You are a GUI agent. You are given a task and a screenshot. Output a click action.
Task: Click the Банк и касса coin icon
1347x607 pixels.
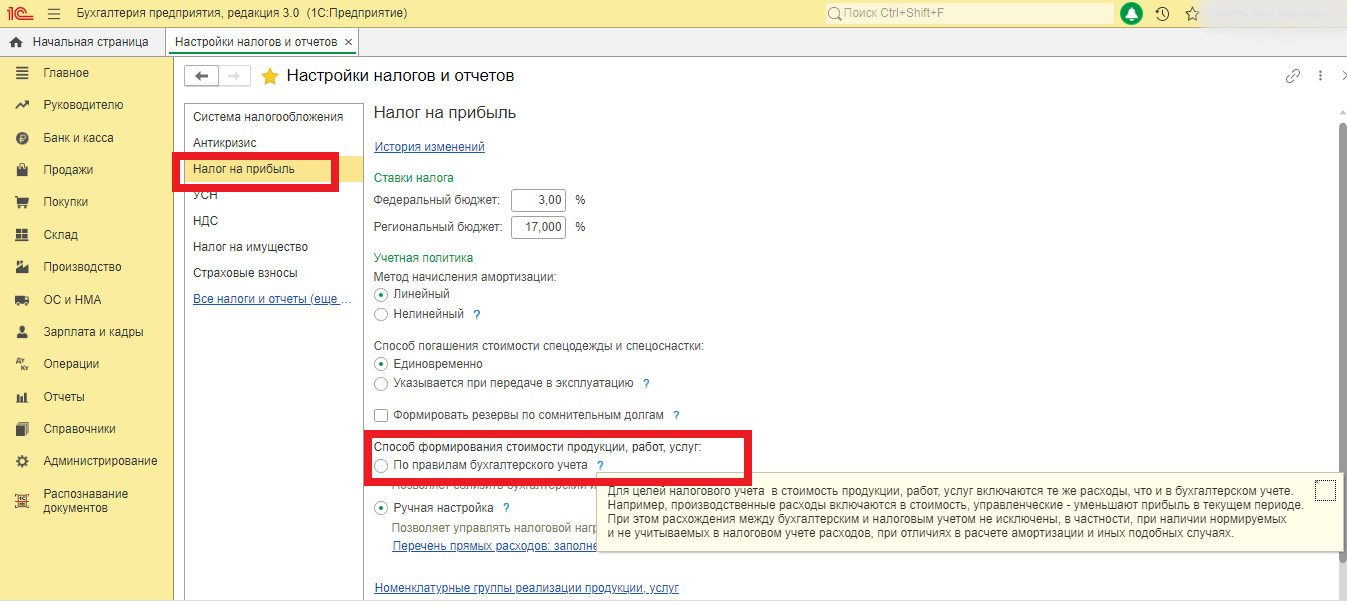tap(22, 138)
